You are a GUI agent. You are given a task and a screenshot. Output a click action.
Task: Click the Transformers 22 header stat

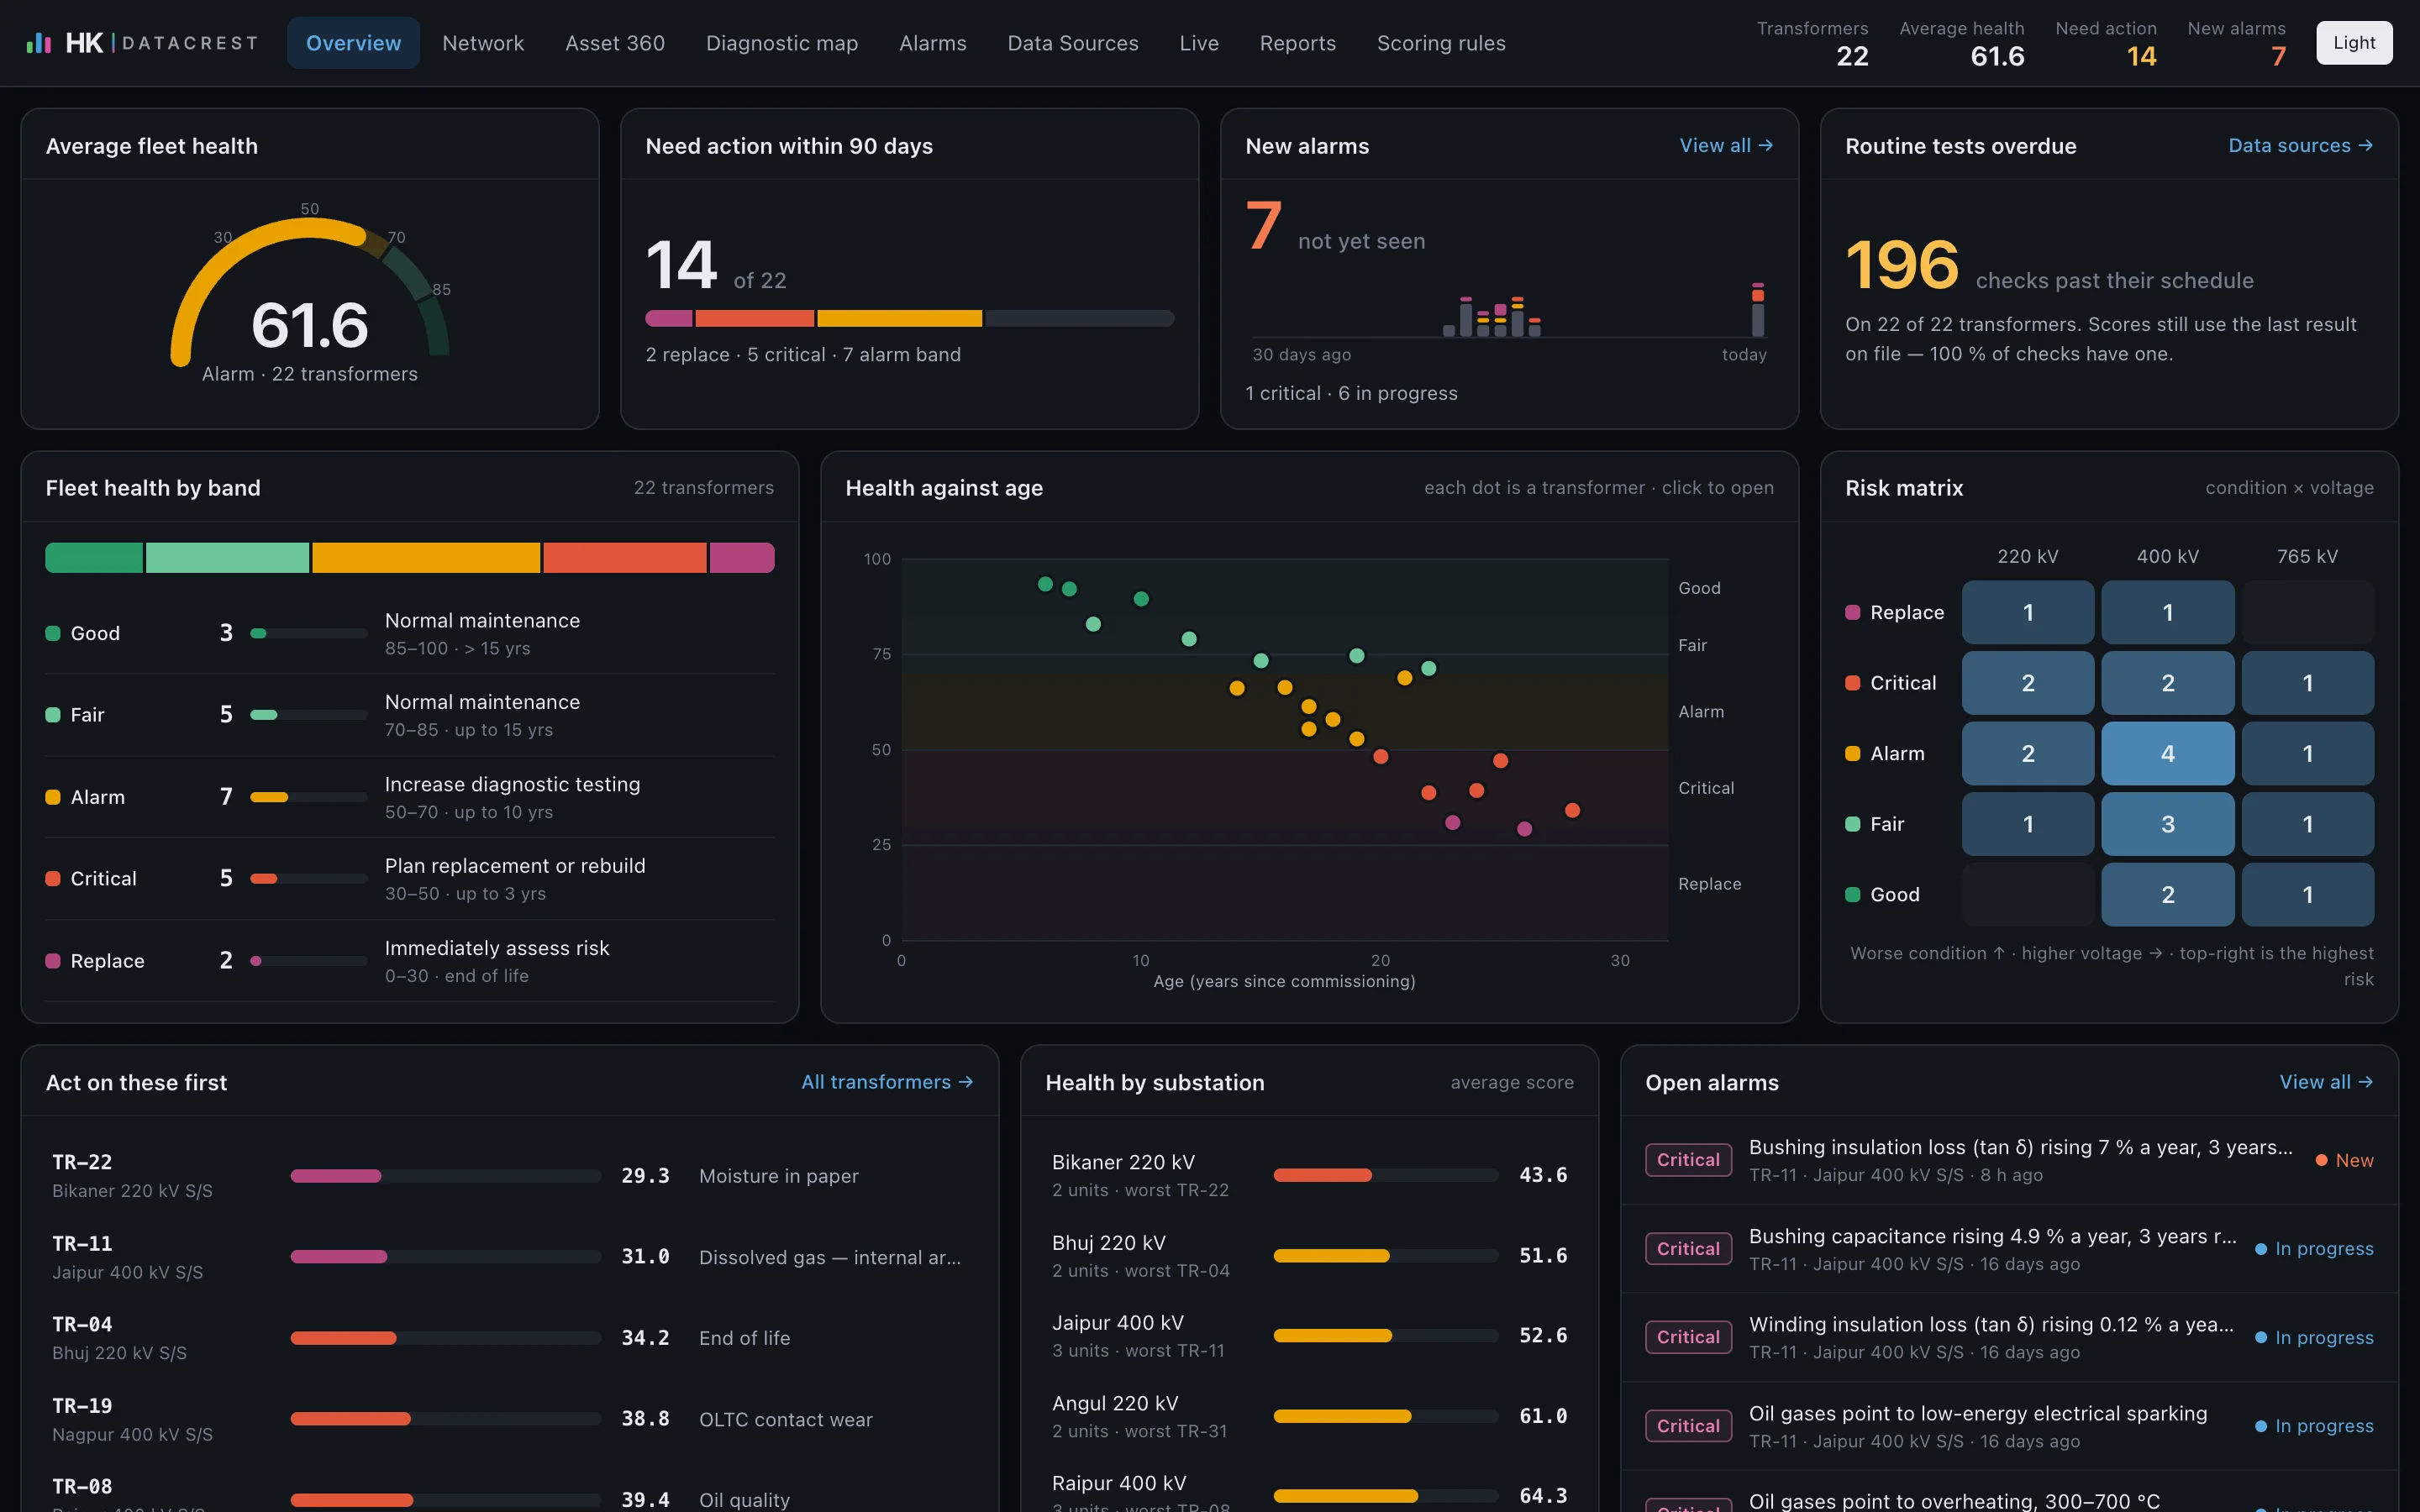[x=1812, y=43]
